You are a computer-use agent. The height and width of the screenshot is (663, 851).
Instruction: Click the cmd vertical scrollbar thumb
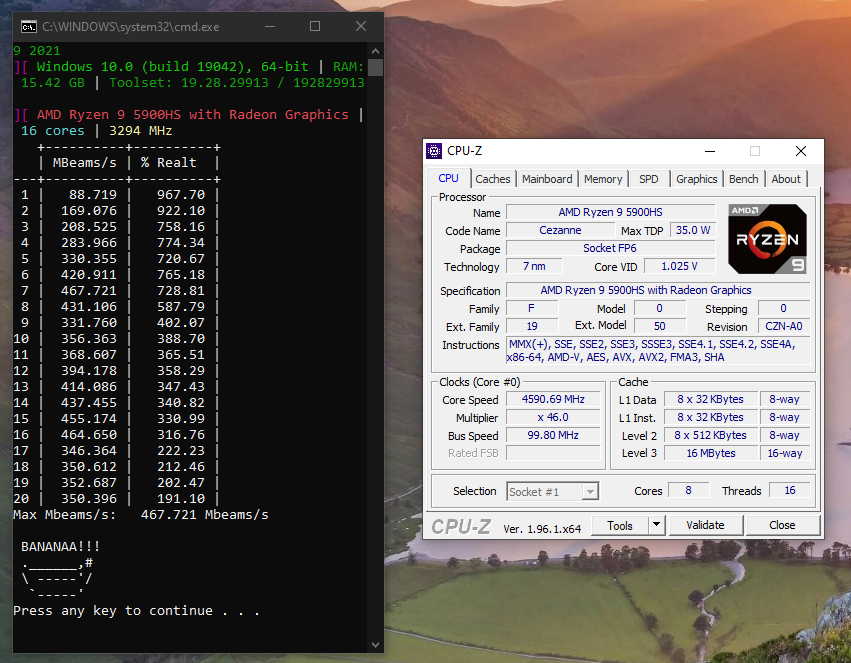pos(375,67)
